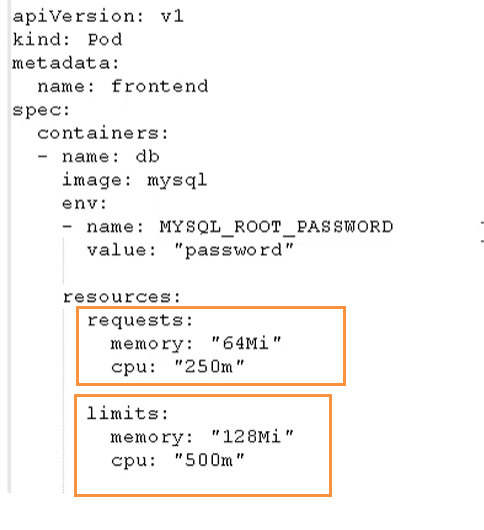Click the requests: key in orange box
The height and width of the screenshot is (530, 484).
pyautogui.click(x=140, y=320)
